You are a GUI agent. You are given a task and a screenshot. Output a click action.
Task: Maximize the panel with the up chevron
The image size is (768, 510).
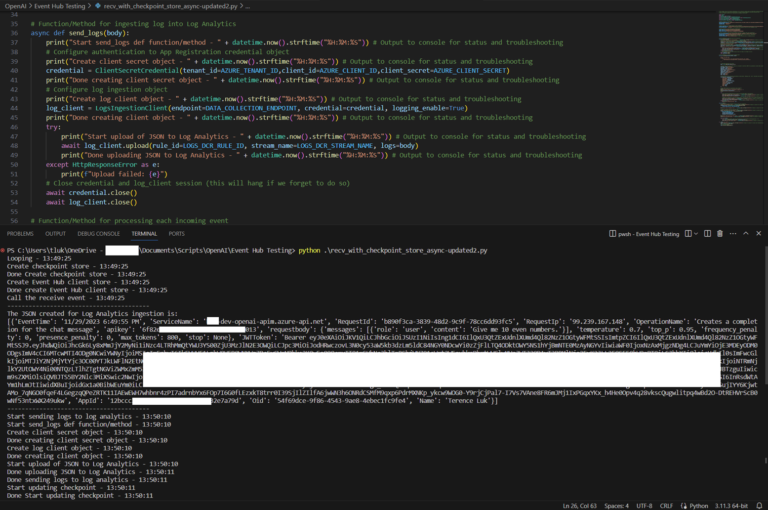click(746, 234)
